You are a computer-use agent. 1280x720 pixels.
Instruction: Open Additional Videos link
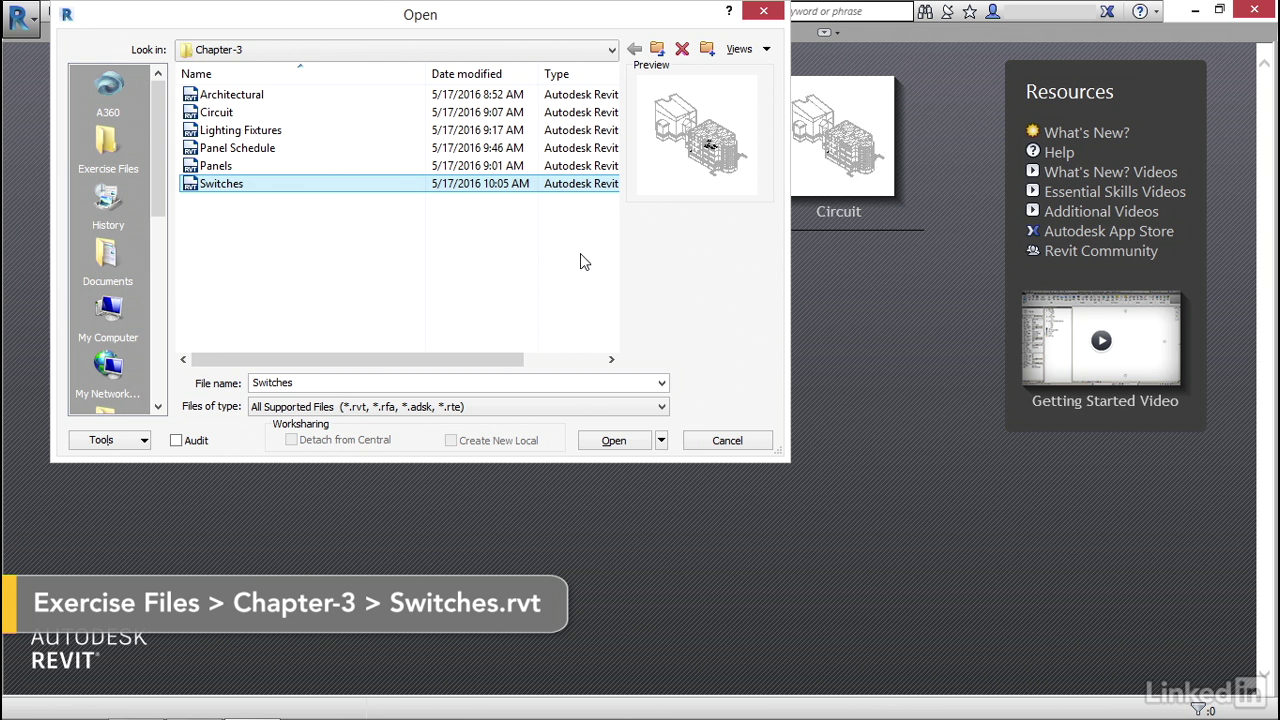click(x=1101, y=212)
